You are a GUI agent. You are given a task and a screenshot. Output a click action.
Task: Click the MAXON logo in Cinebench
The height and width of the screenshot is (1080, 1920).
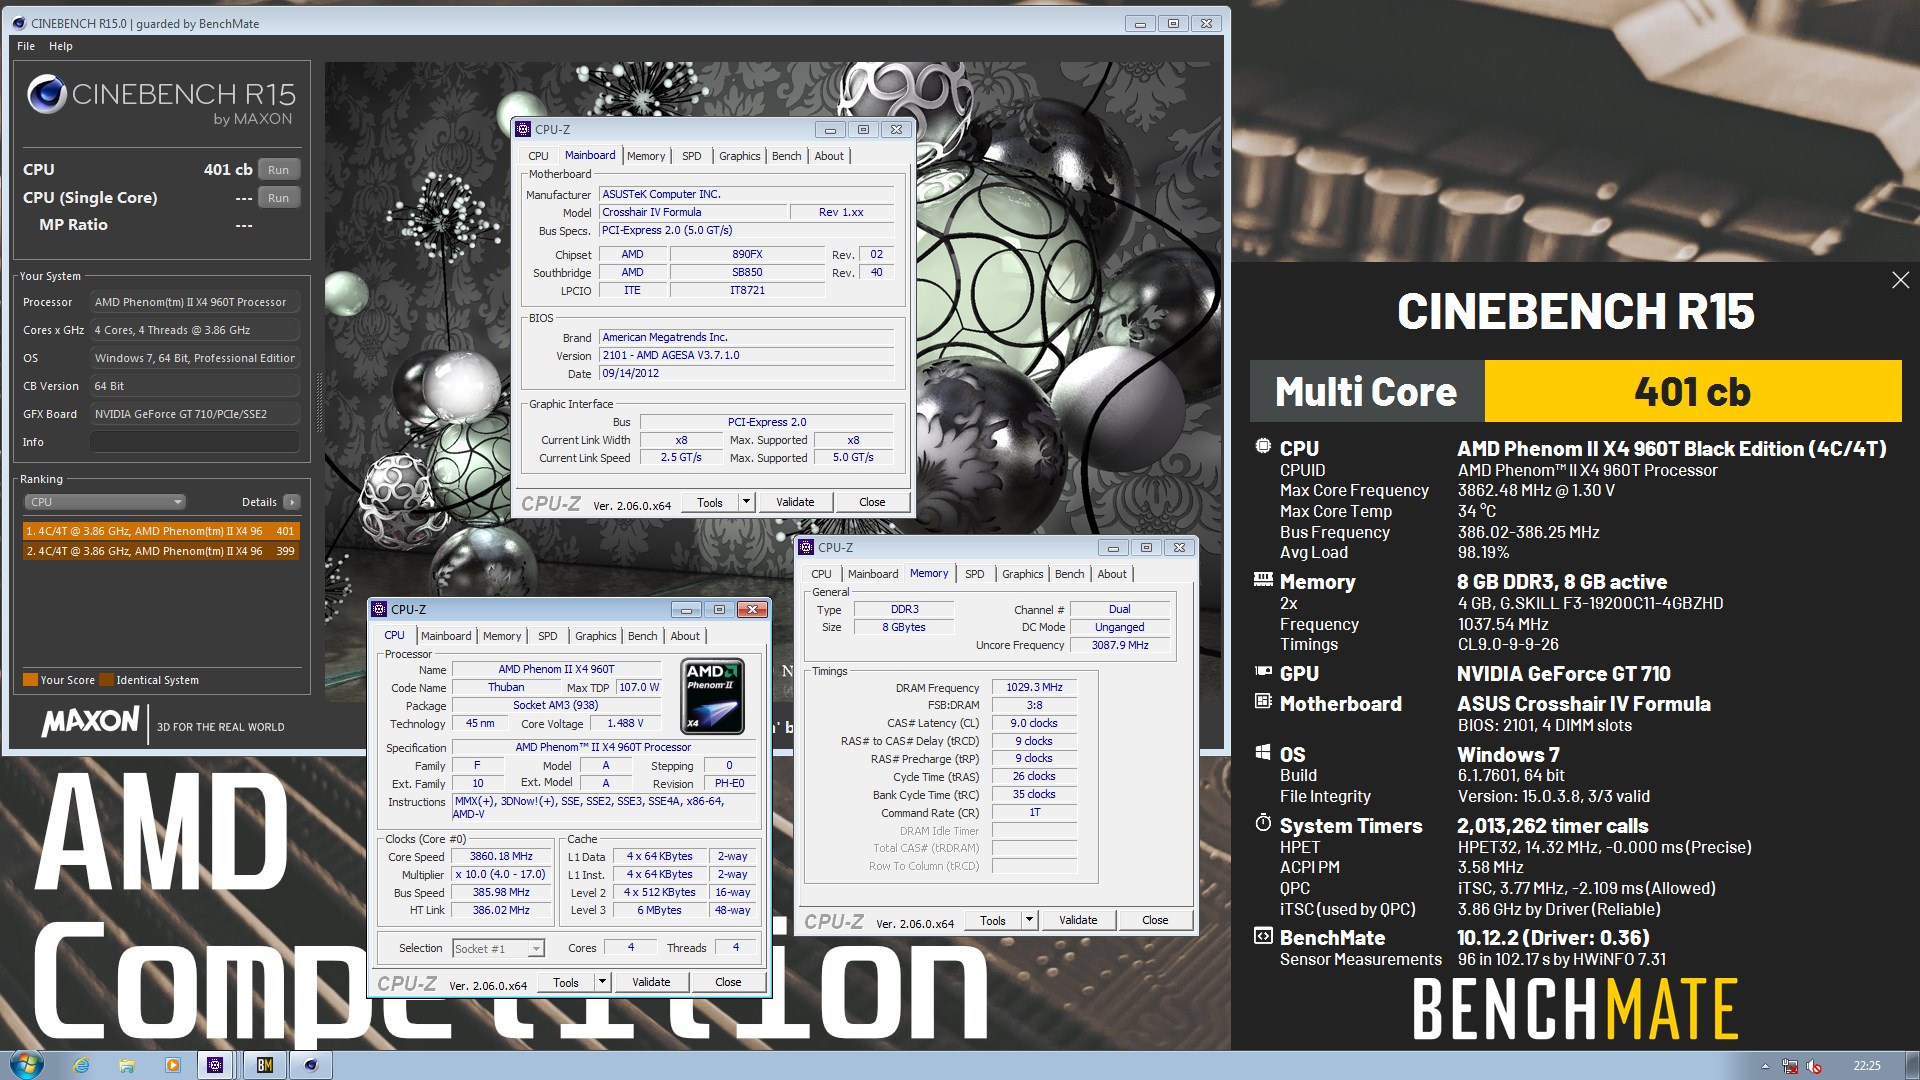(90, 721)
